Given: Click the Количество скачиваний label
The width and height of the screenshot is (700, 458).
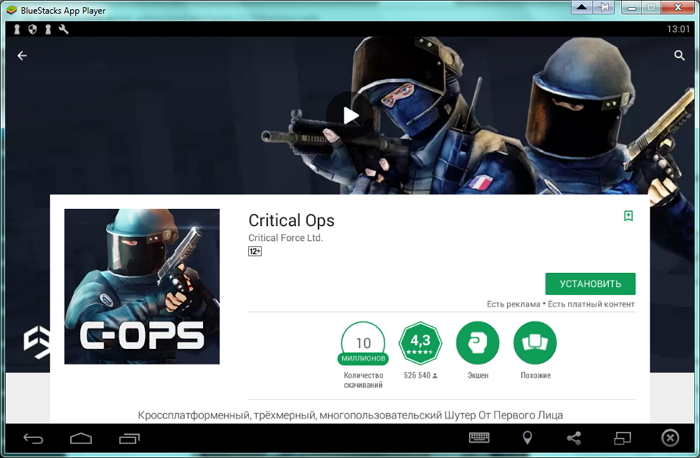Looking at the screenshot, I should (x=363, y=380).
